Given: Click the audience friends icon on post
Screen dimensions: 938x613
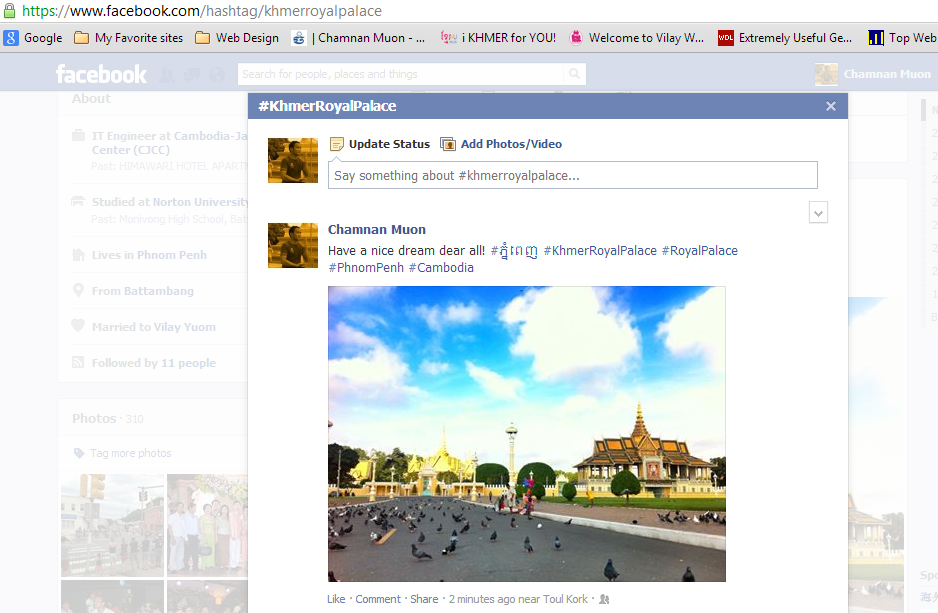Looking at the screenshot, I should tap(604, 599).
